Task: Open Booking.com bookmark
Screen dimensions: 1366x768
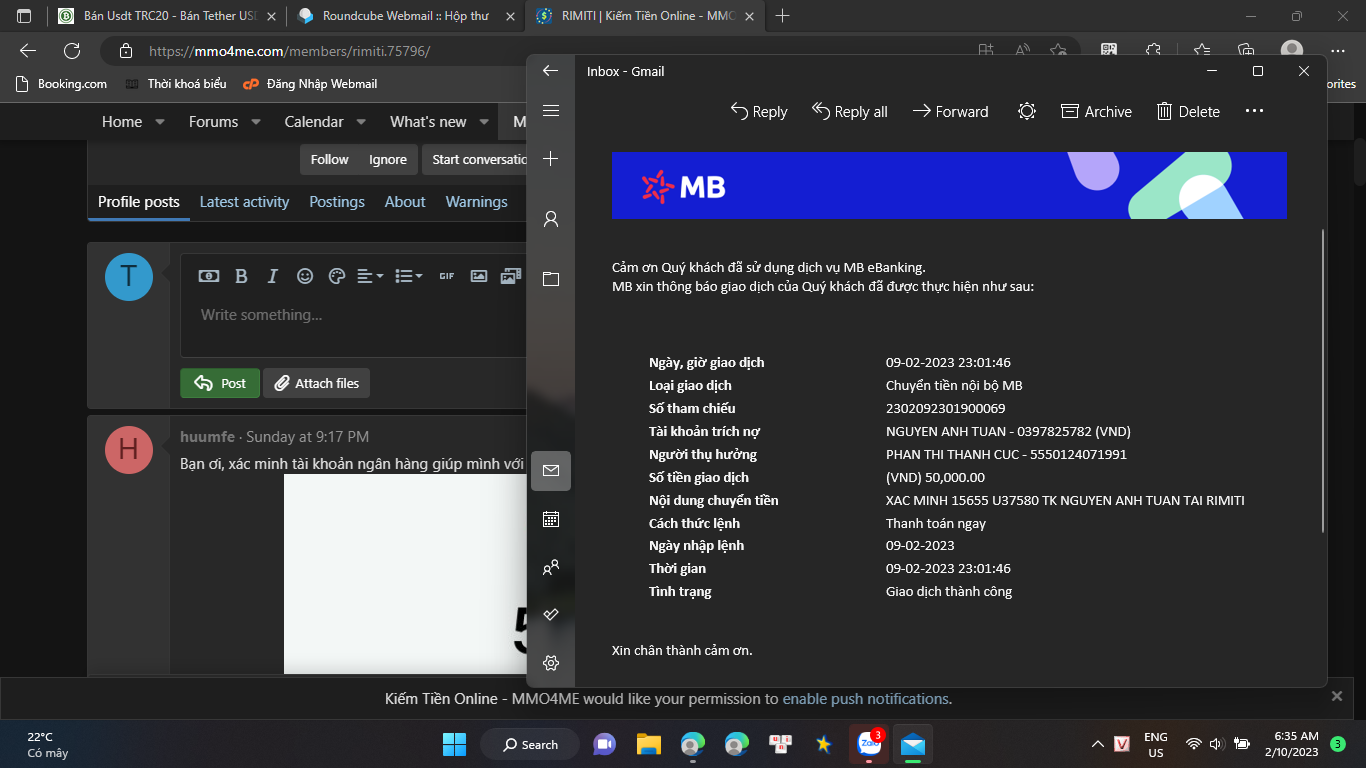Action: tap(61, 84)
